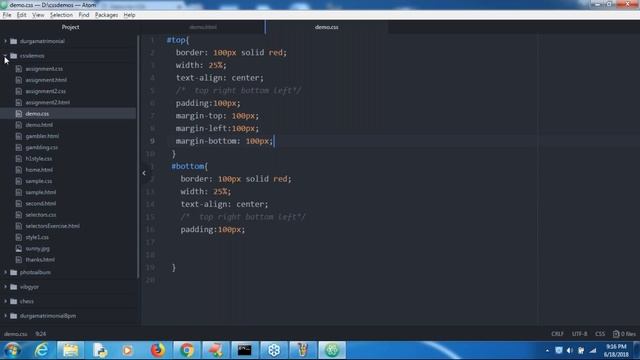This screenshot has height=360, width=640.
Task: Expand the photoalbum folder arrow
Action: (5, 272)
